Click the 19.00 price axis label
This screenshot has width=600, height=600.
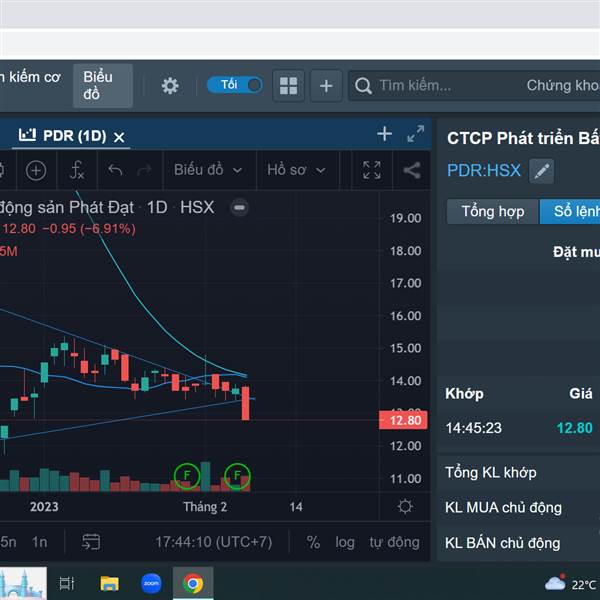click(406, 218)
